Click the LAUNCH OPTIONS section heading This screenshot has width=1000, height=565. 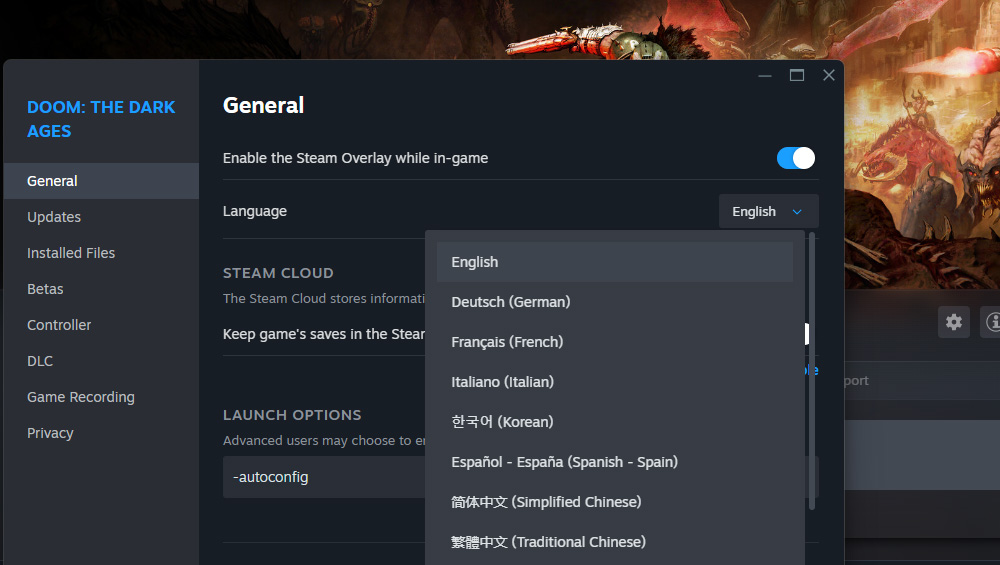tap(292, 415)
